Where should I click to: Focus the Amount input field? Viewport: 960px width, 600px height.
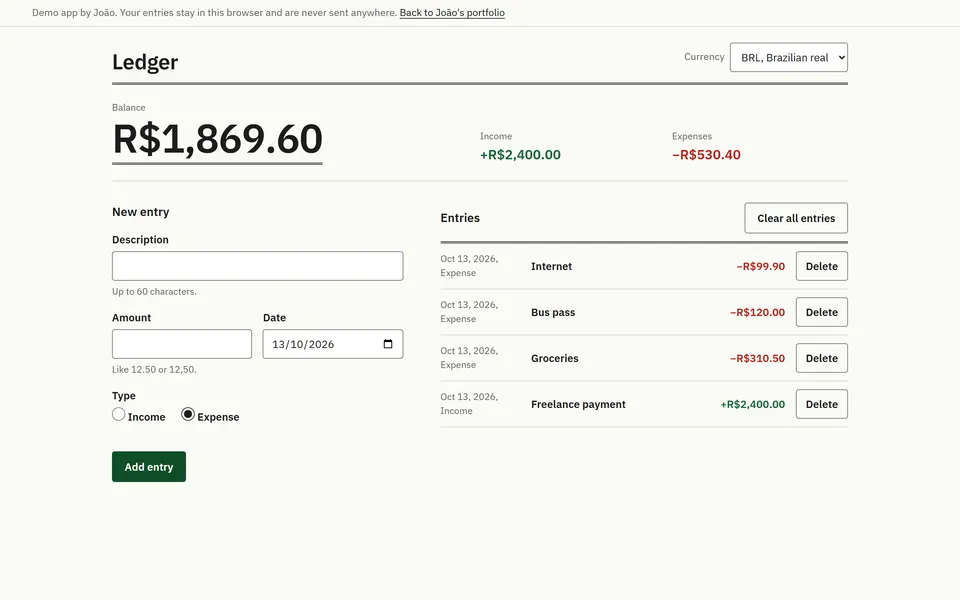[x=182, y=344]
